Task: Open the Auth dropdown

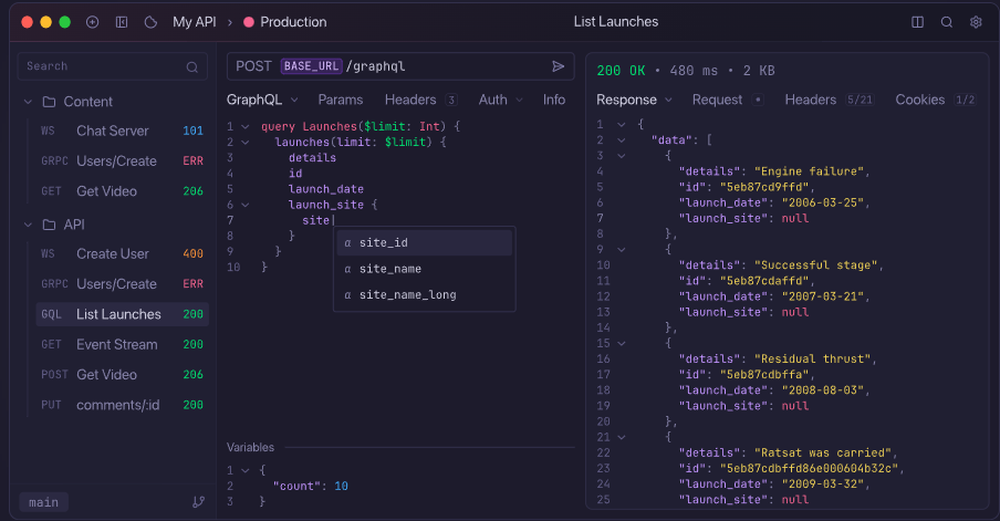Action: [x=500, y=100]
